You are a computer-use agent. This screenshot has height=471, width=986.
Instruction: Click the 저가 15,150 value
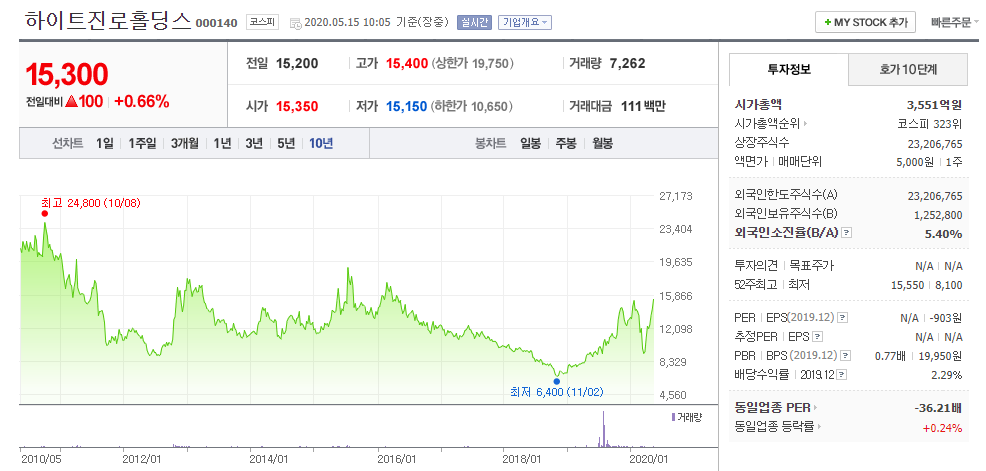(406, 106)
